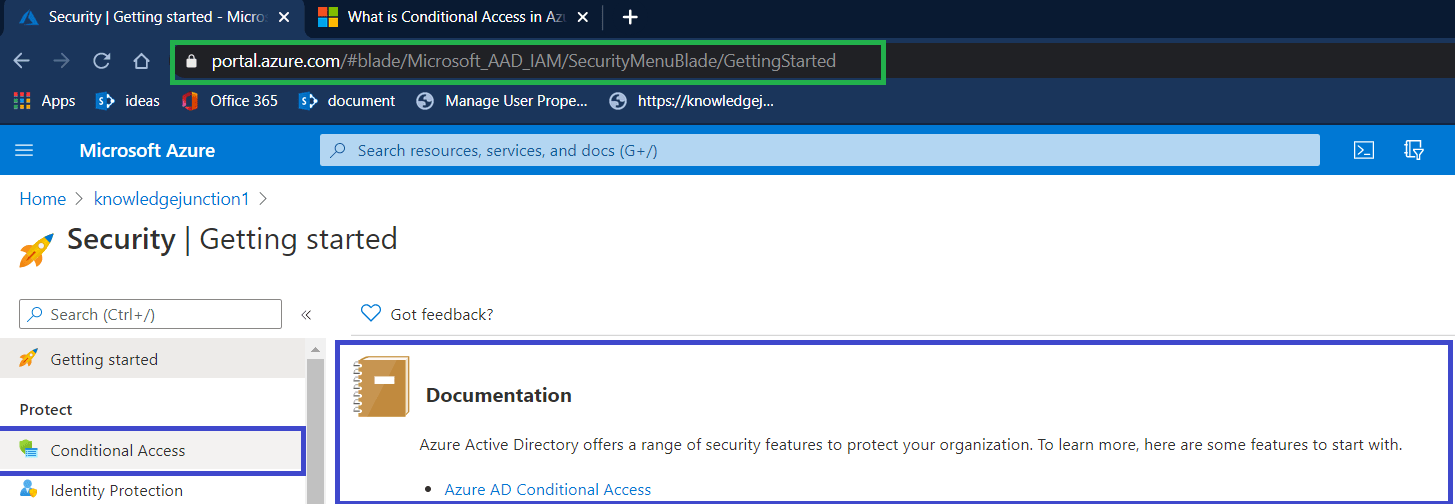Go back to the previous page
This screenshot has width=1455, height=504.
(21, 61)
